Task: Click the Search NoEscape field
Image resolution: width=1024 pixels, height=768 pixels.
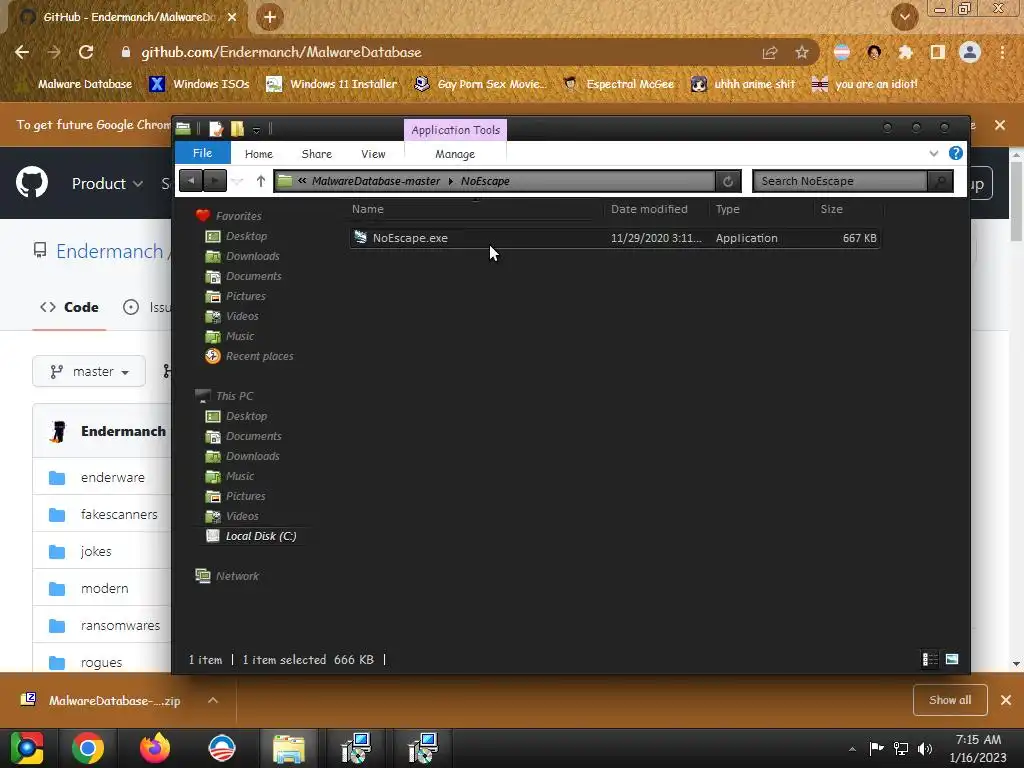Action: (x=840, y=181)
